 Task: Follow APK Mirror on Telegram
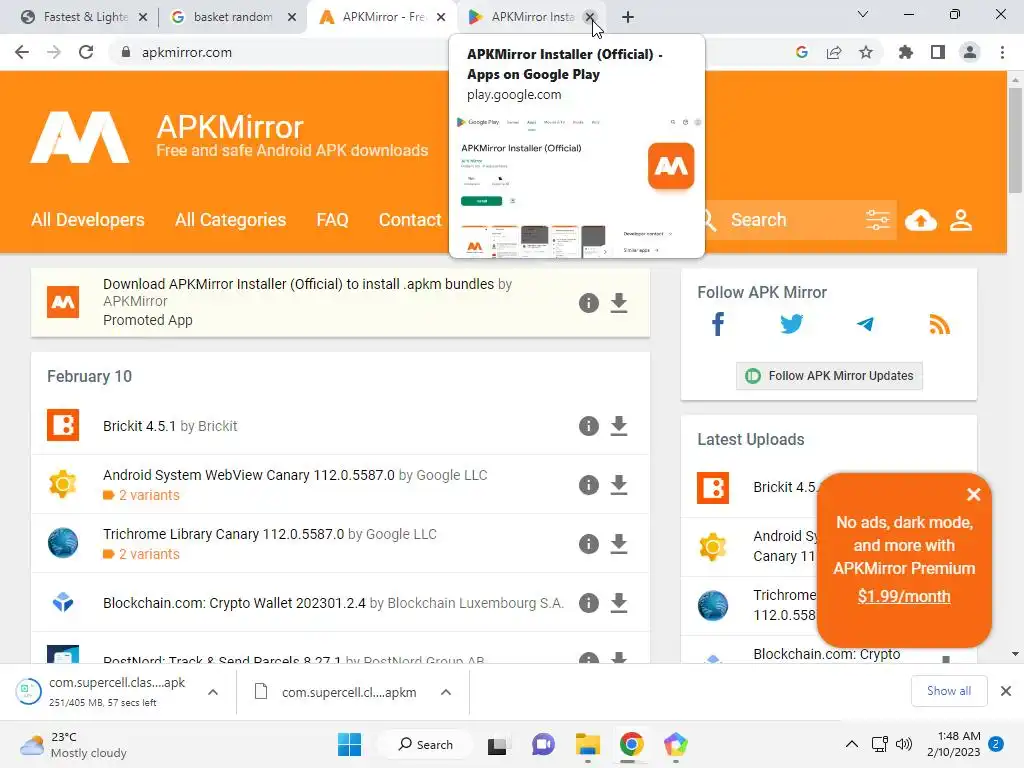coord(865,324)
